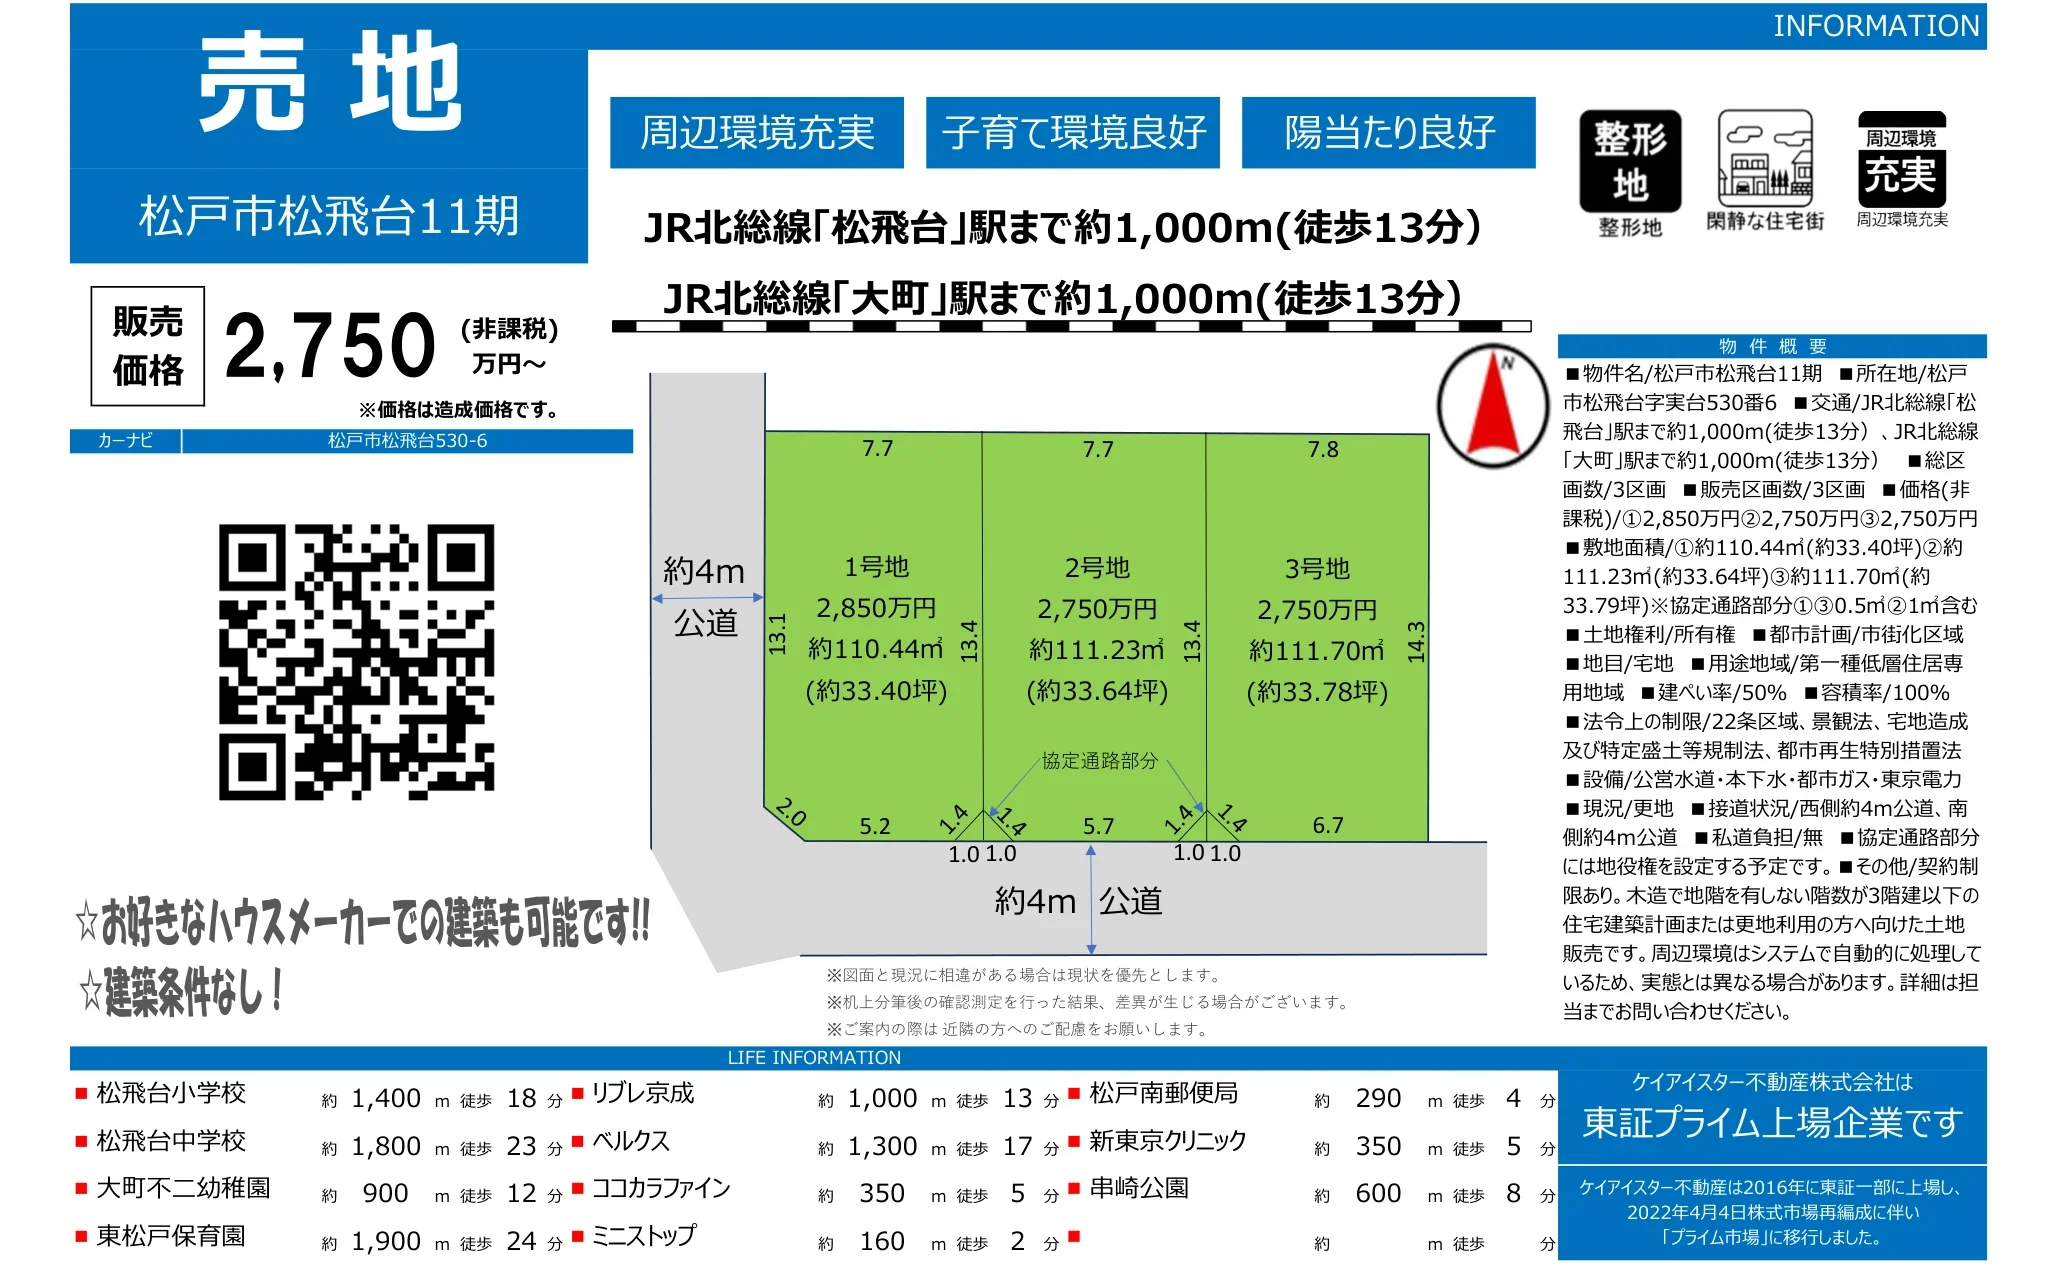Screen dimensions: 2056x1281
Task: Click the 閑静な住宅街 house illustration icon
Action: [1765, 158]
